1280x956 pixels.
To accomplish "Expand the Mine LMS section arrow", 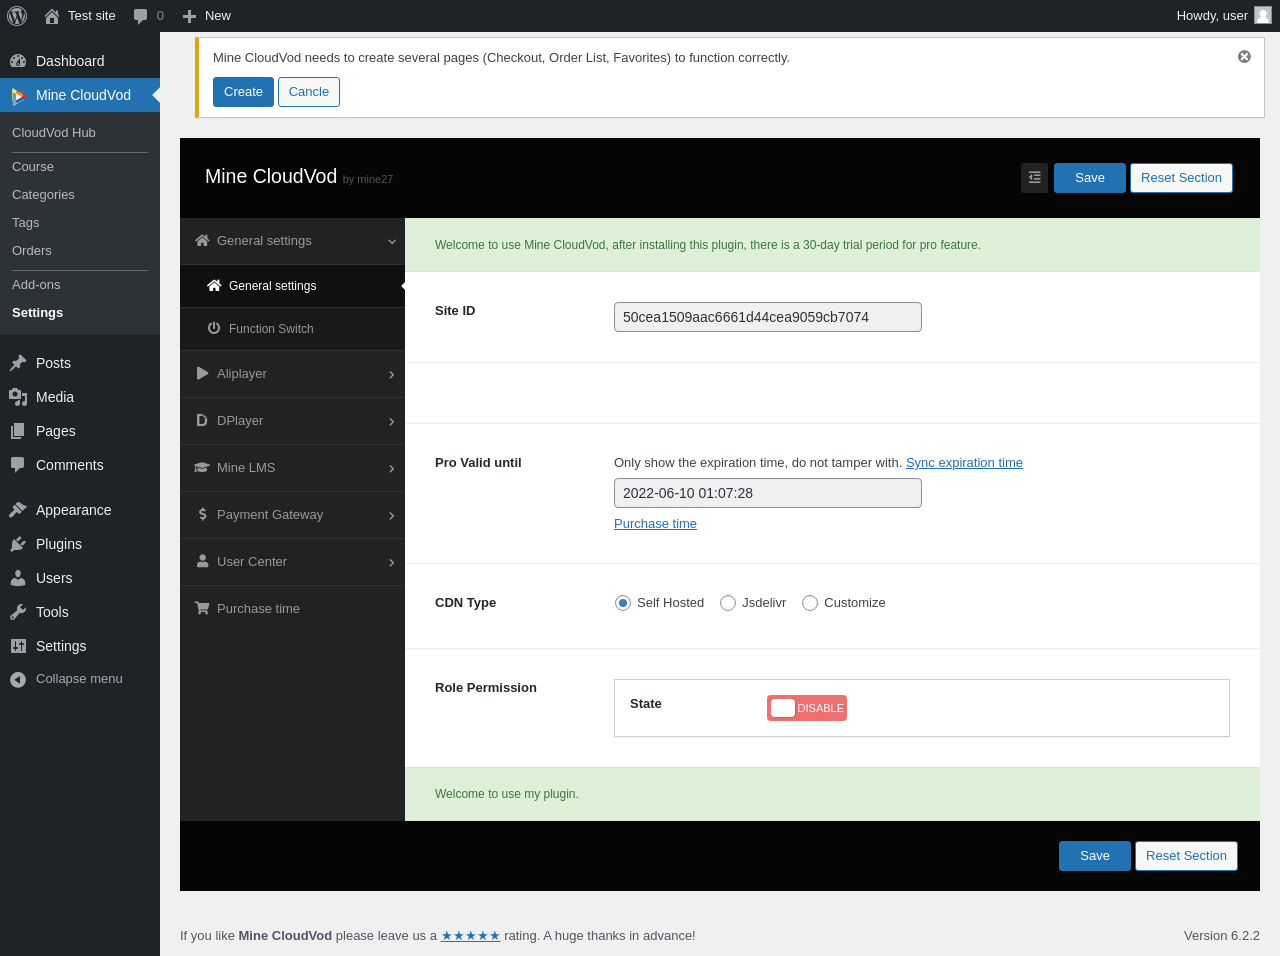I will [x=392, y=468].
